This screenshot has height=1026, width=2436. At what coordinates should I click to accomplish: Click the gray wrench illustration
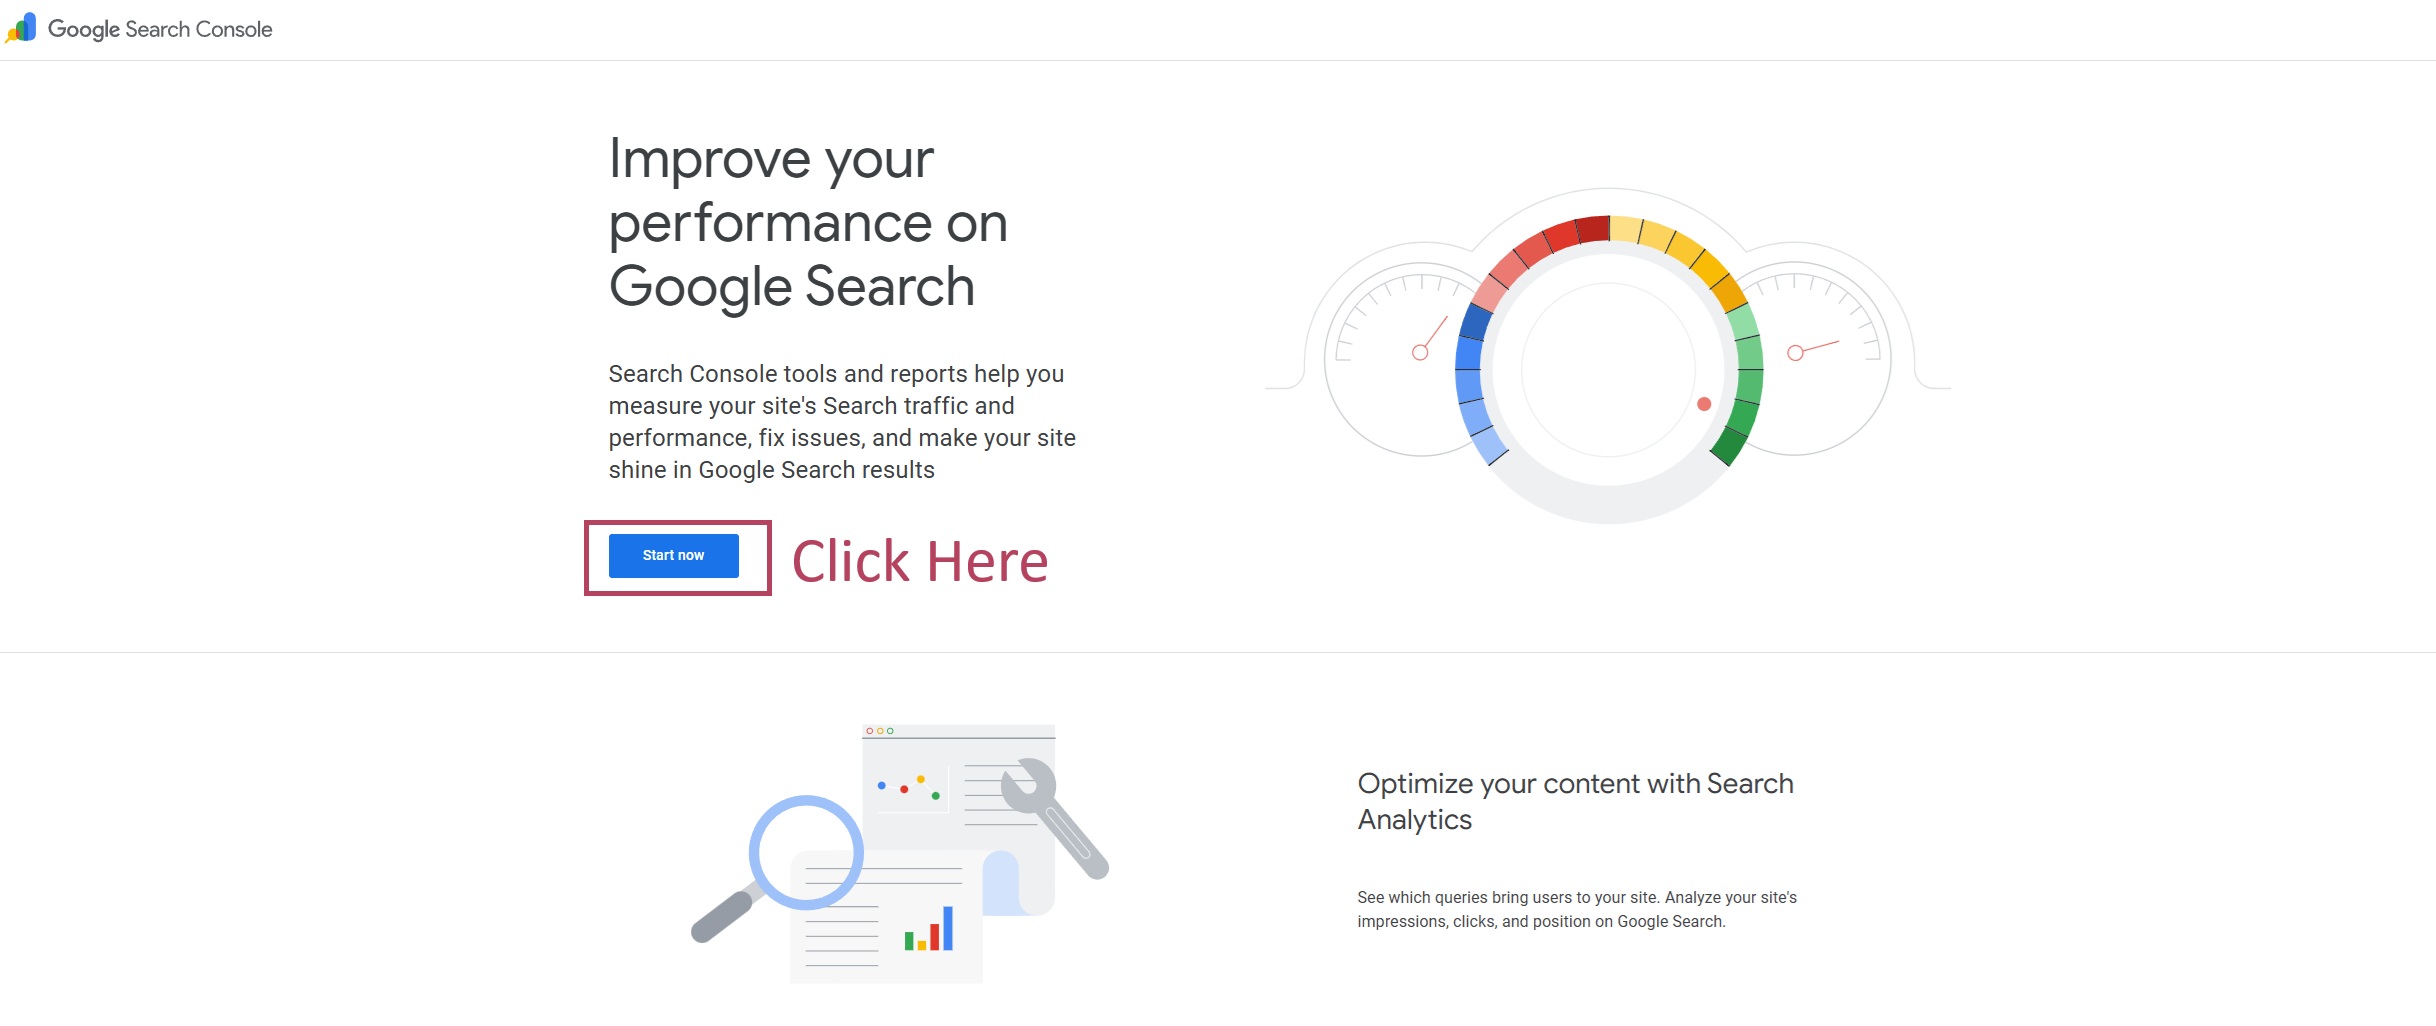pos(1055,815)
